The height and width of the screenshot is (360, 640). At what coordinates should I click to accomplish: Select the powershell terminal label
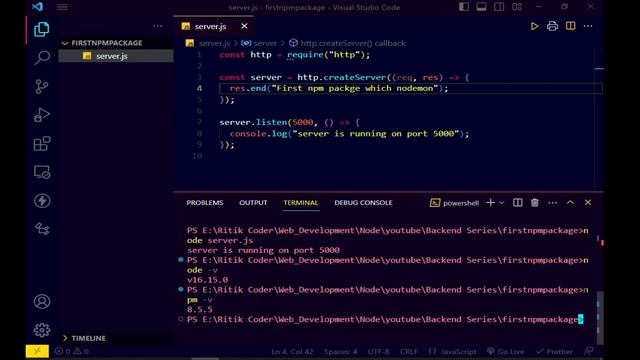[x=455, y=203]
